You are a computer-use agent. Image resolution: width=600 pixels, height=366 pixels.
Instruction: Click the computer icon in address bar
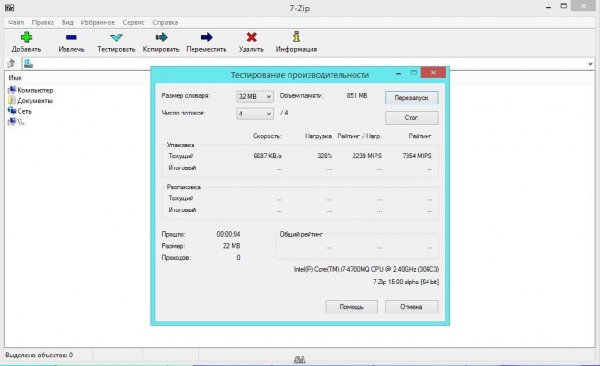[28, 64]
